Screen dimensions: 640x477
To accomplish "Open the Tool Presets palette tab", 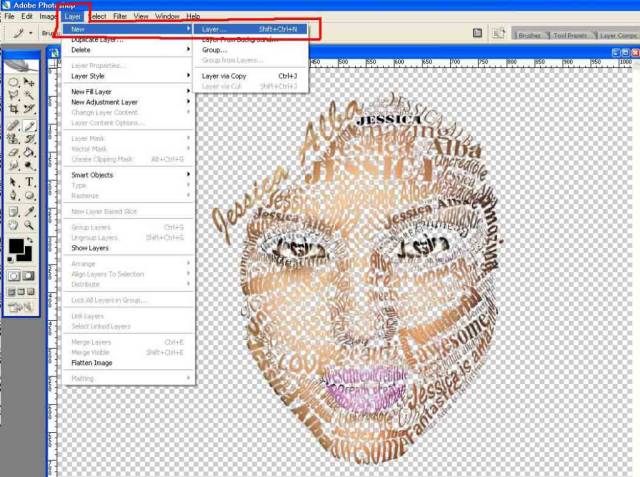I will (570, 35).
